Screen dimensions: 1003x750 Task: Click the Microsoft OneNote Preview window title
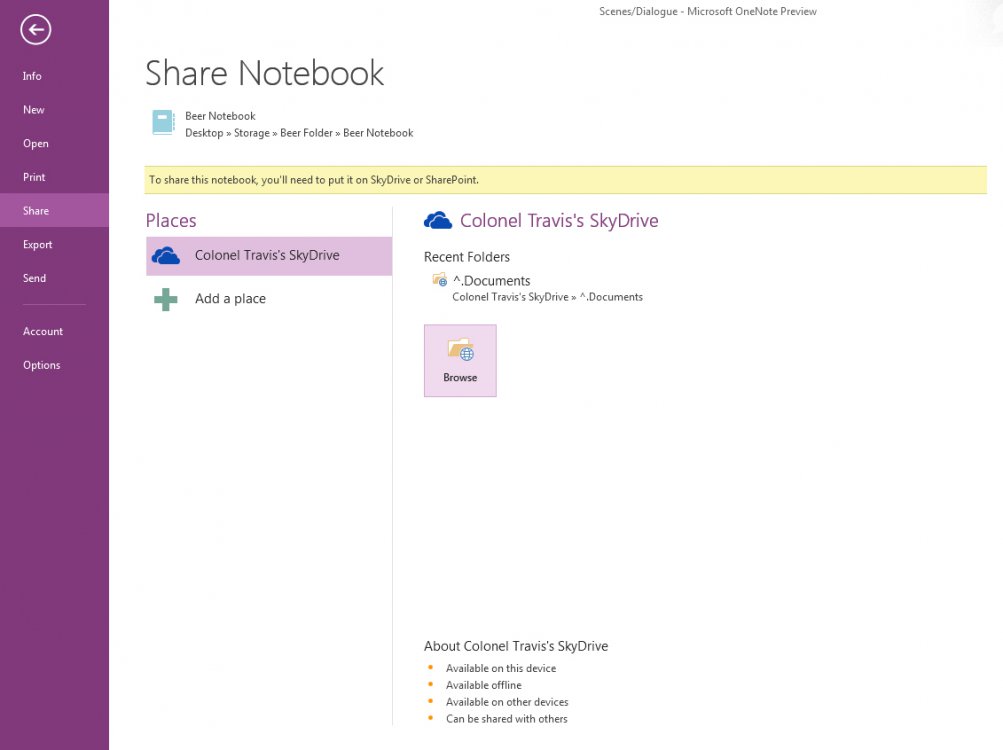coord(707,12)
